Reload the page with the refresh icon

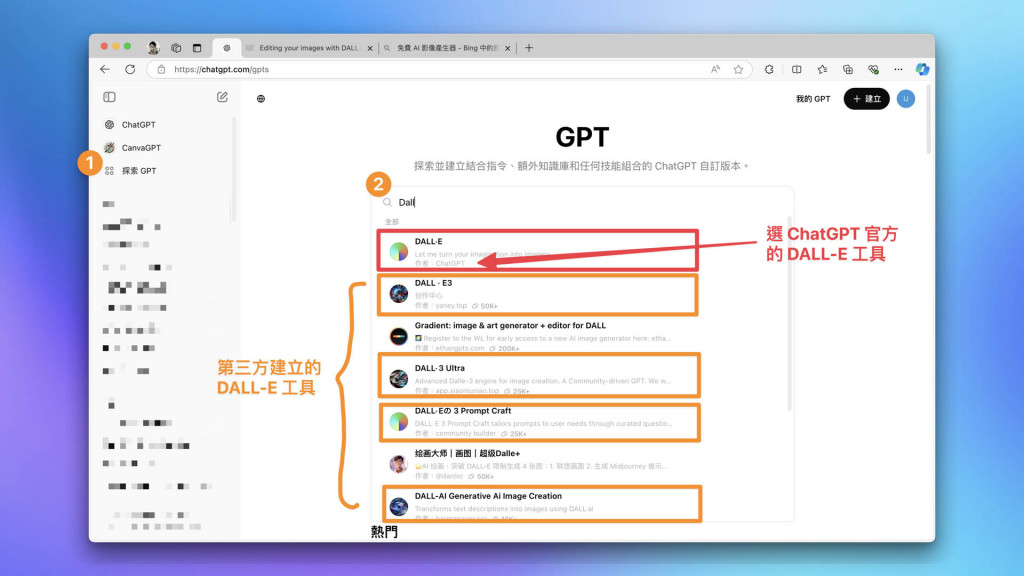[x=130, y=69]
